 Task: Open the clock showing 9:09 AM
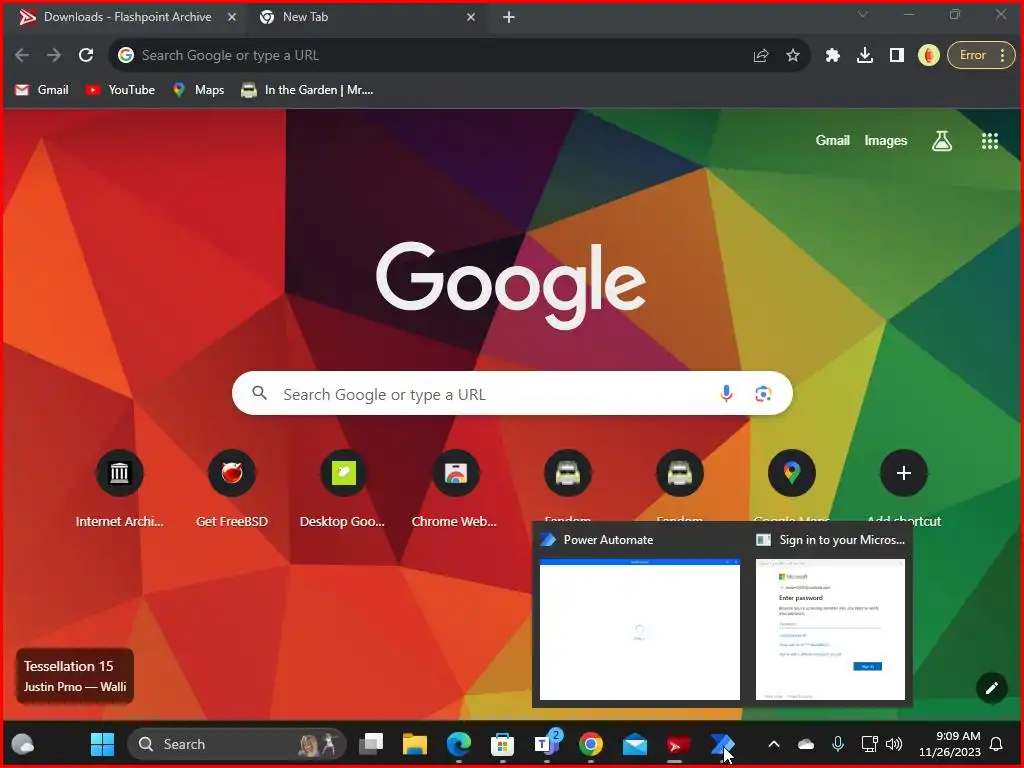tap(950, 744)
